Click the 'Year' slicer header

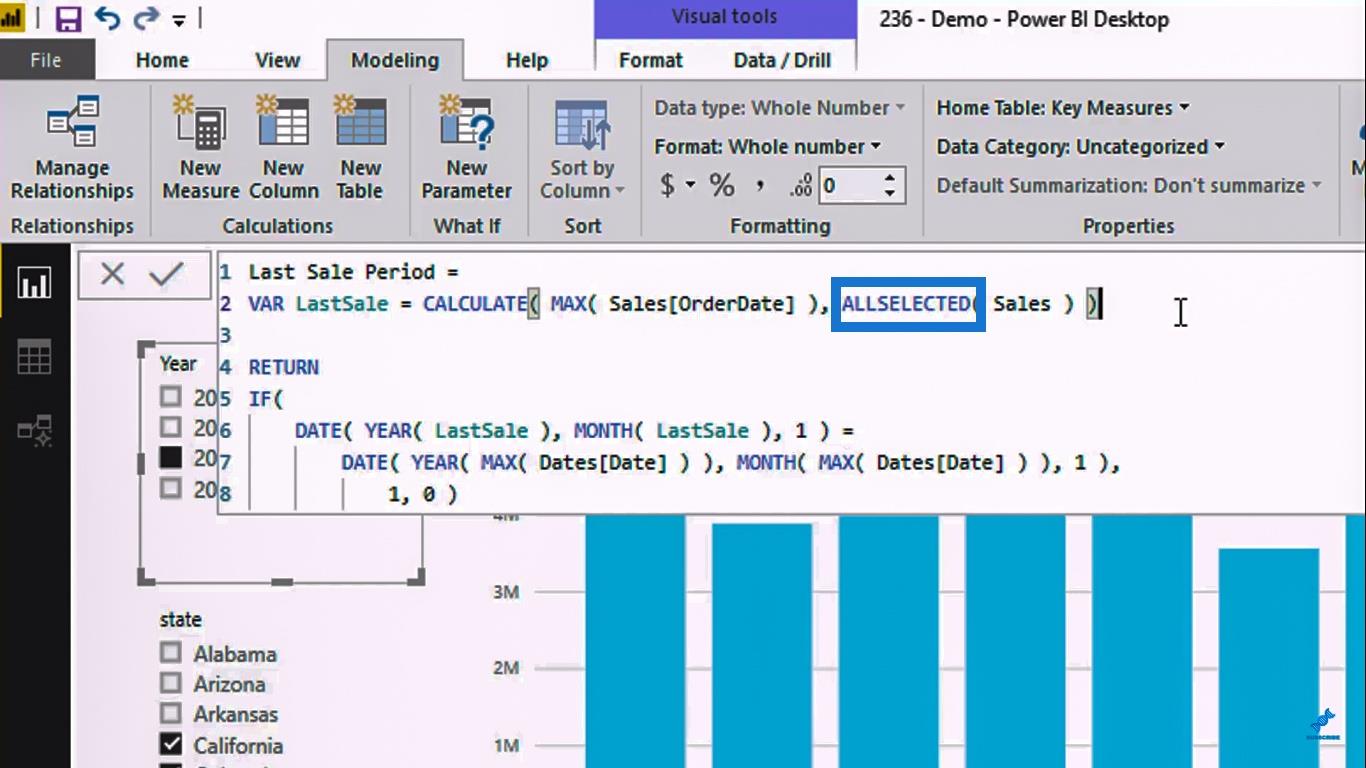178,364
